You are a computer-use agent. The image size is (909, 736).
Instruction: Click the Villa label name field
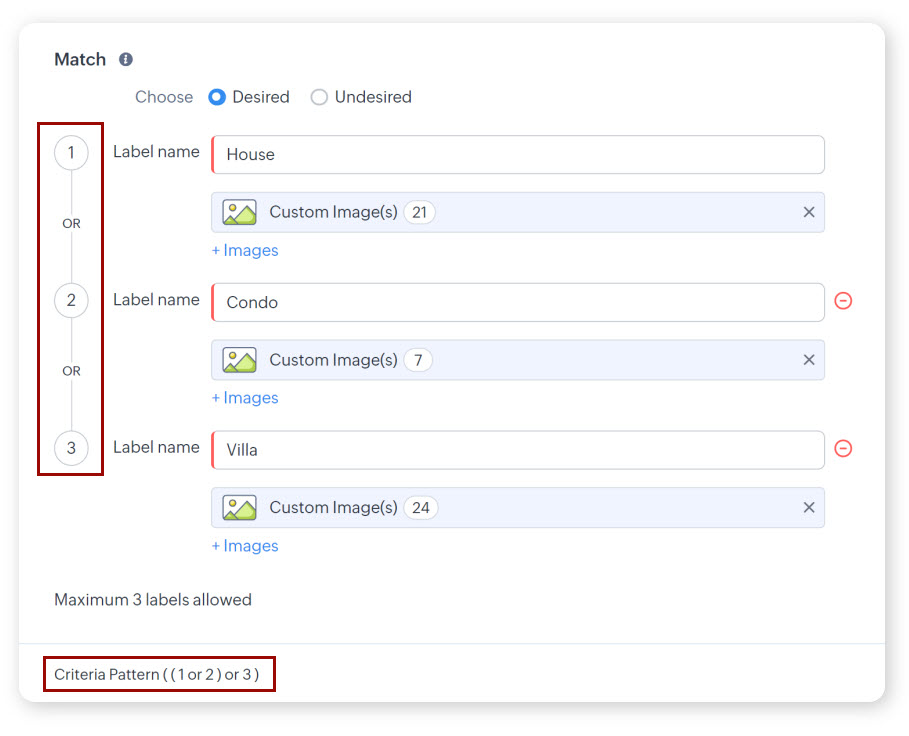click(x=518, y=450)
